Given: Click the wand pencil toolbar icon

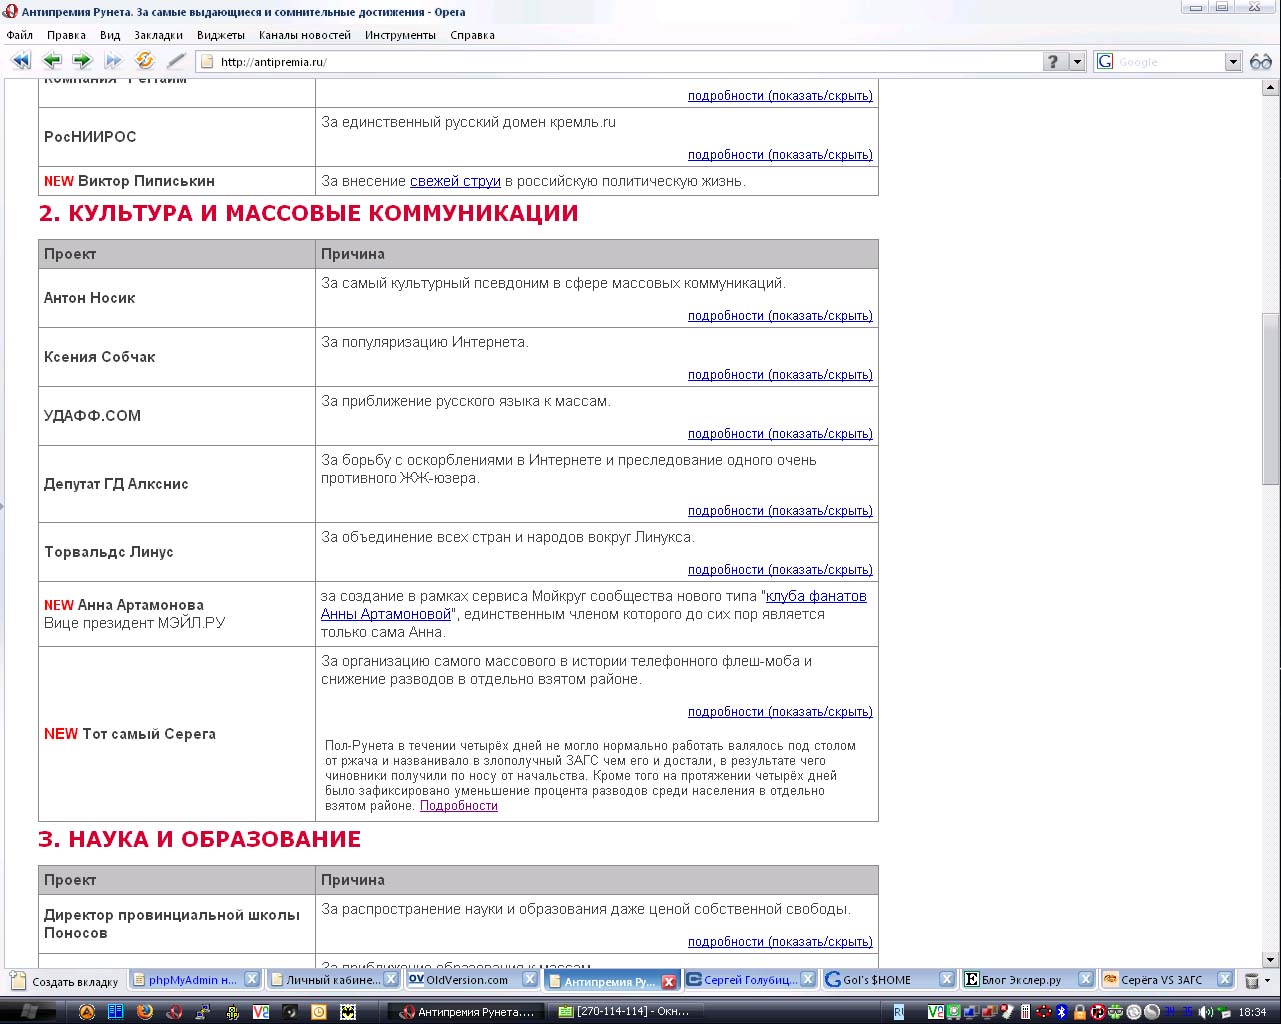Looking at the screenshot, I should [176, 61].
